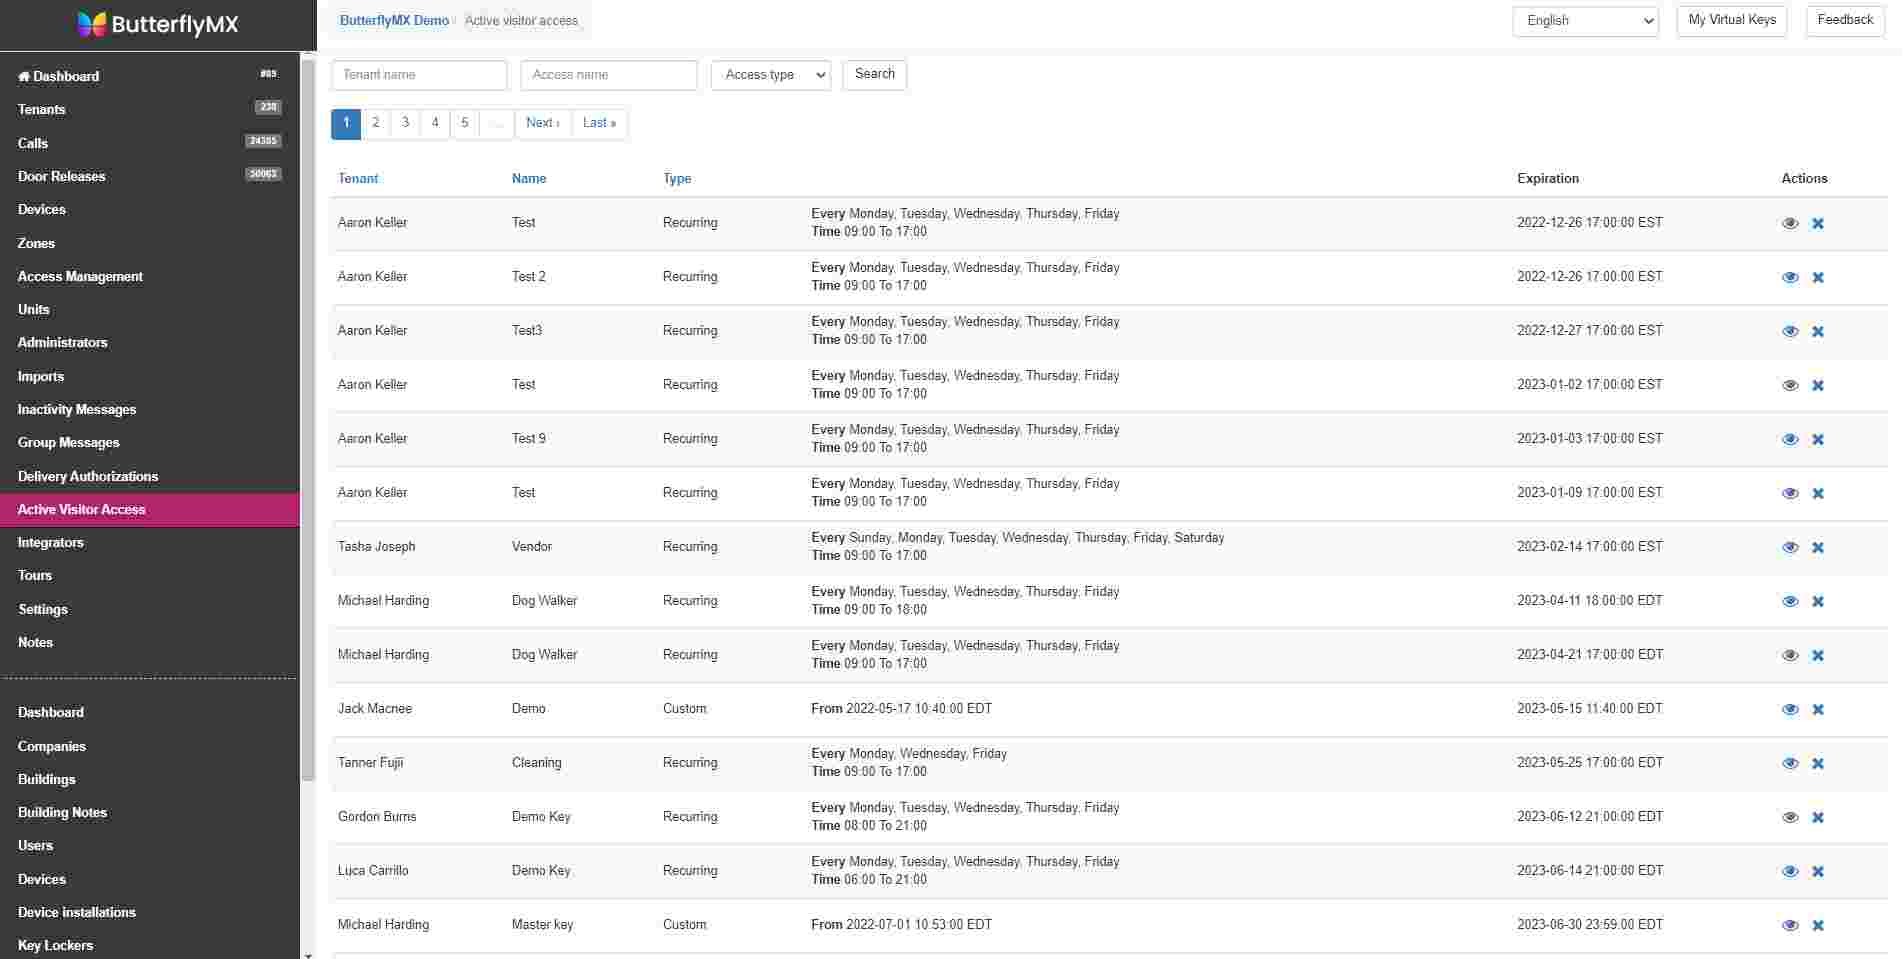Click the sidebar vertical scrollbar

pyautogui.click(x=308, y=420)
